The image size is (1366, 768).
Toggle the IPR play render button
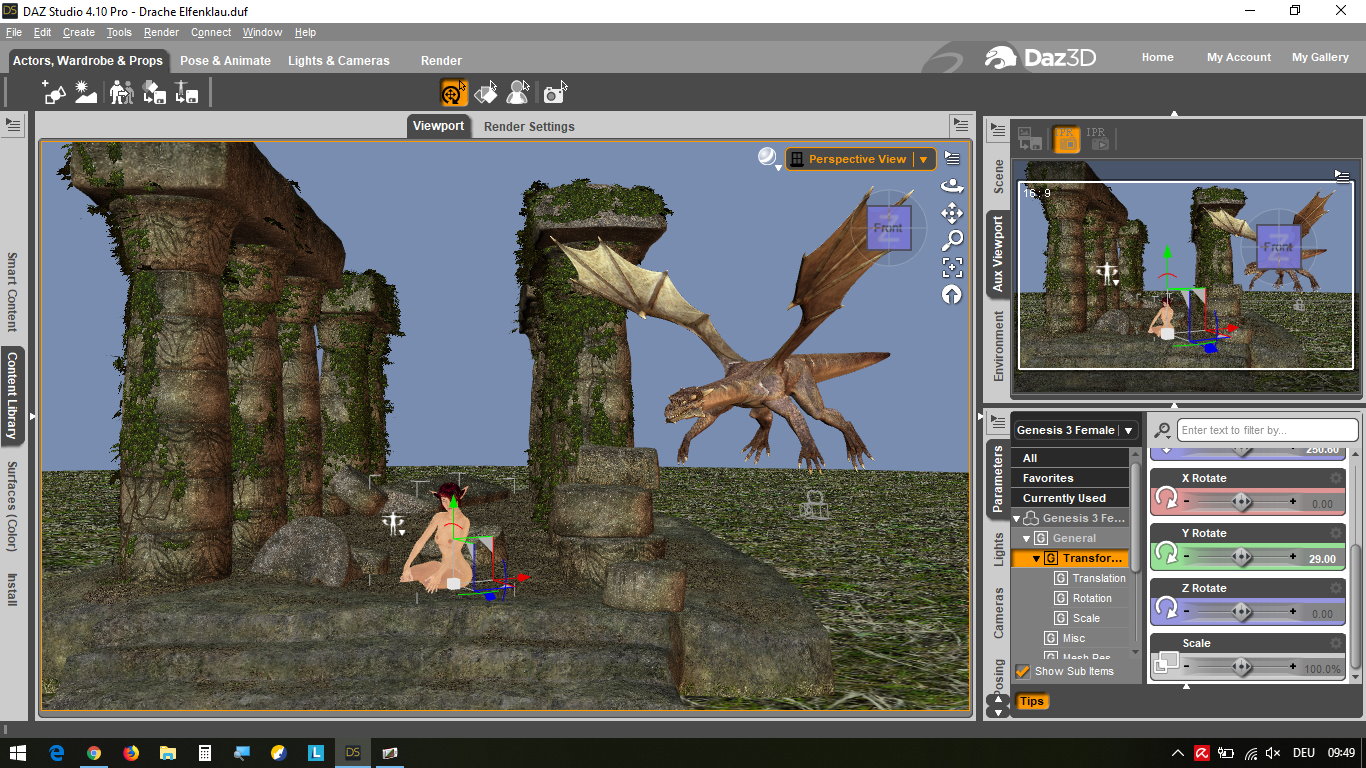coord(1098,139)
